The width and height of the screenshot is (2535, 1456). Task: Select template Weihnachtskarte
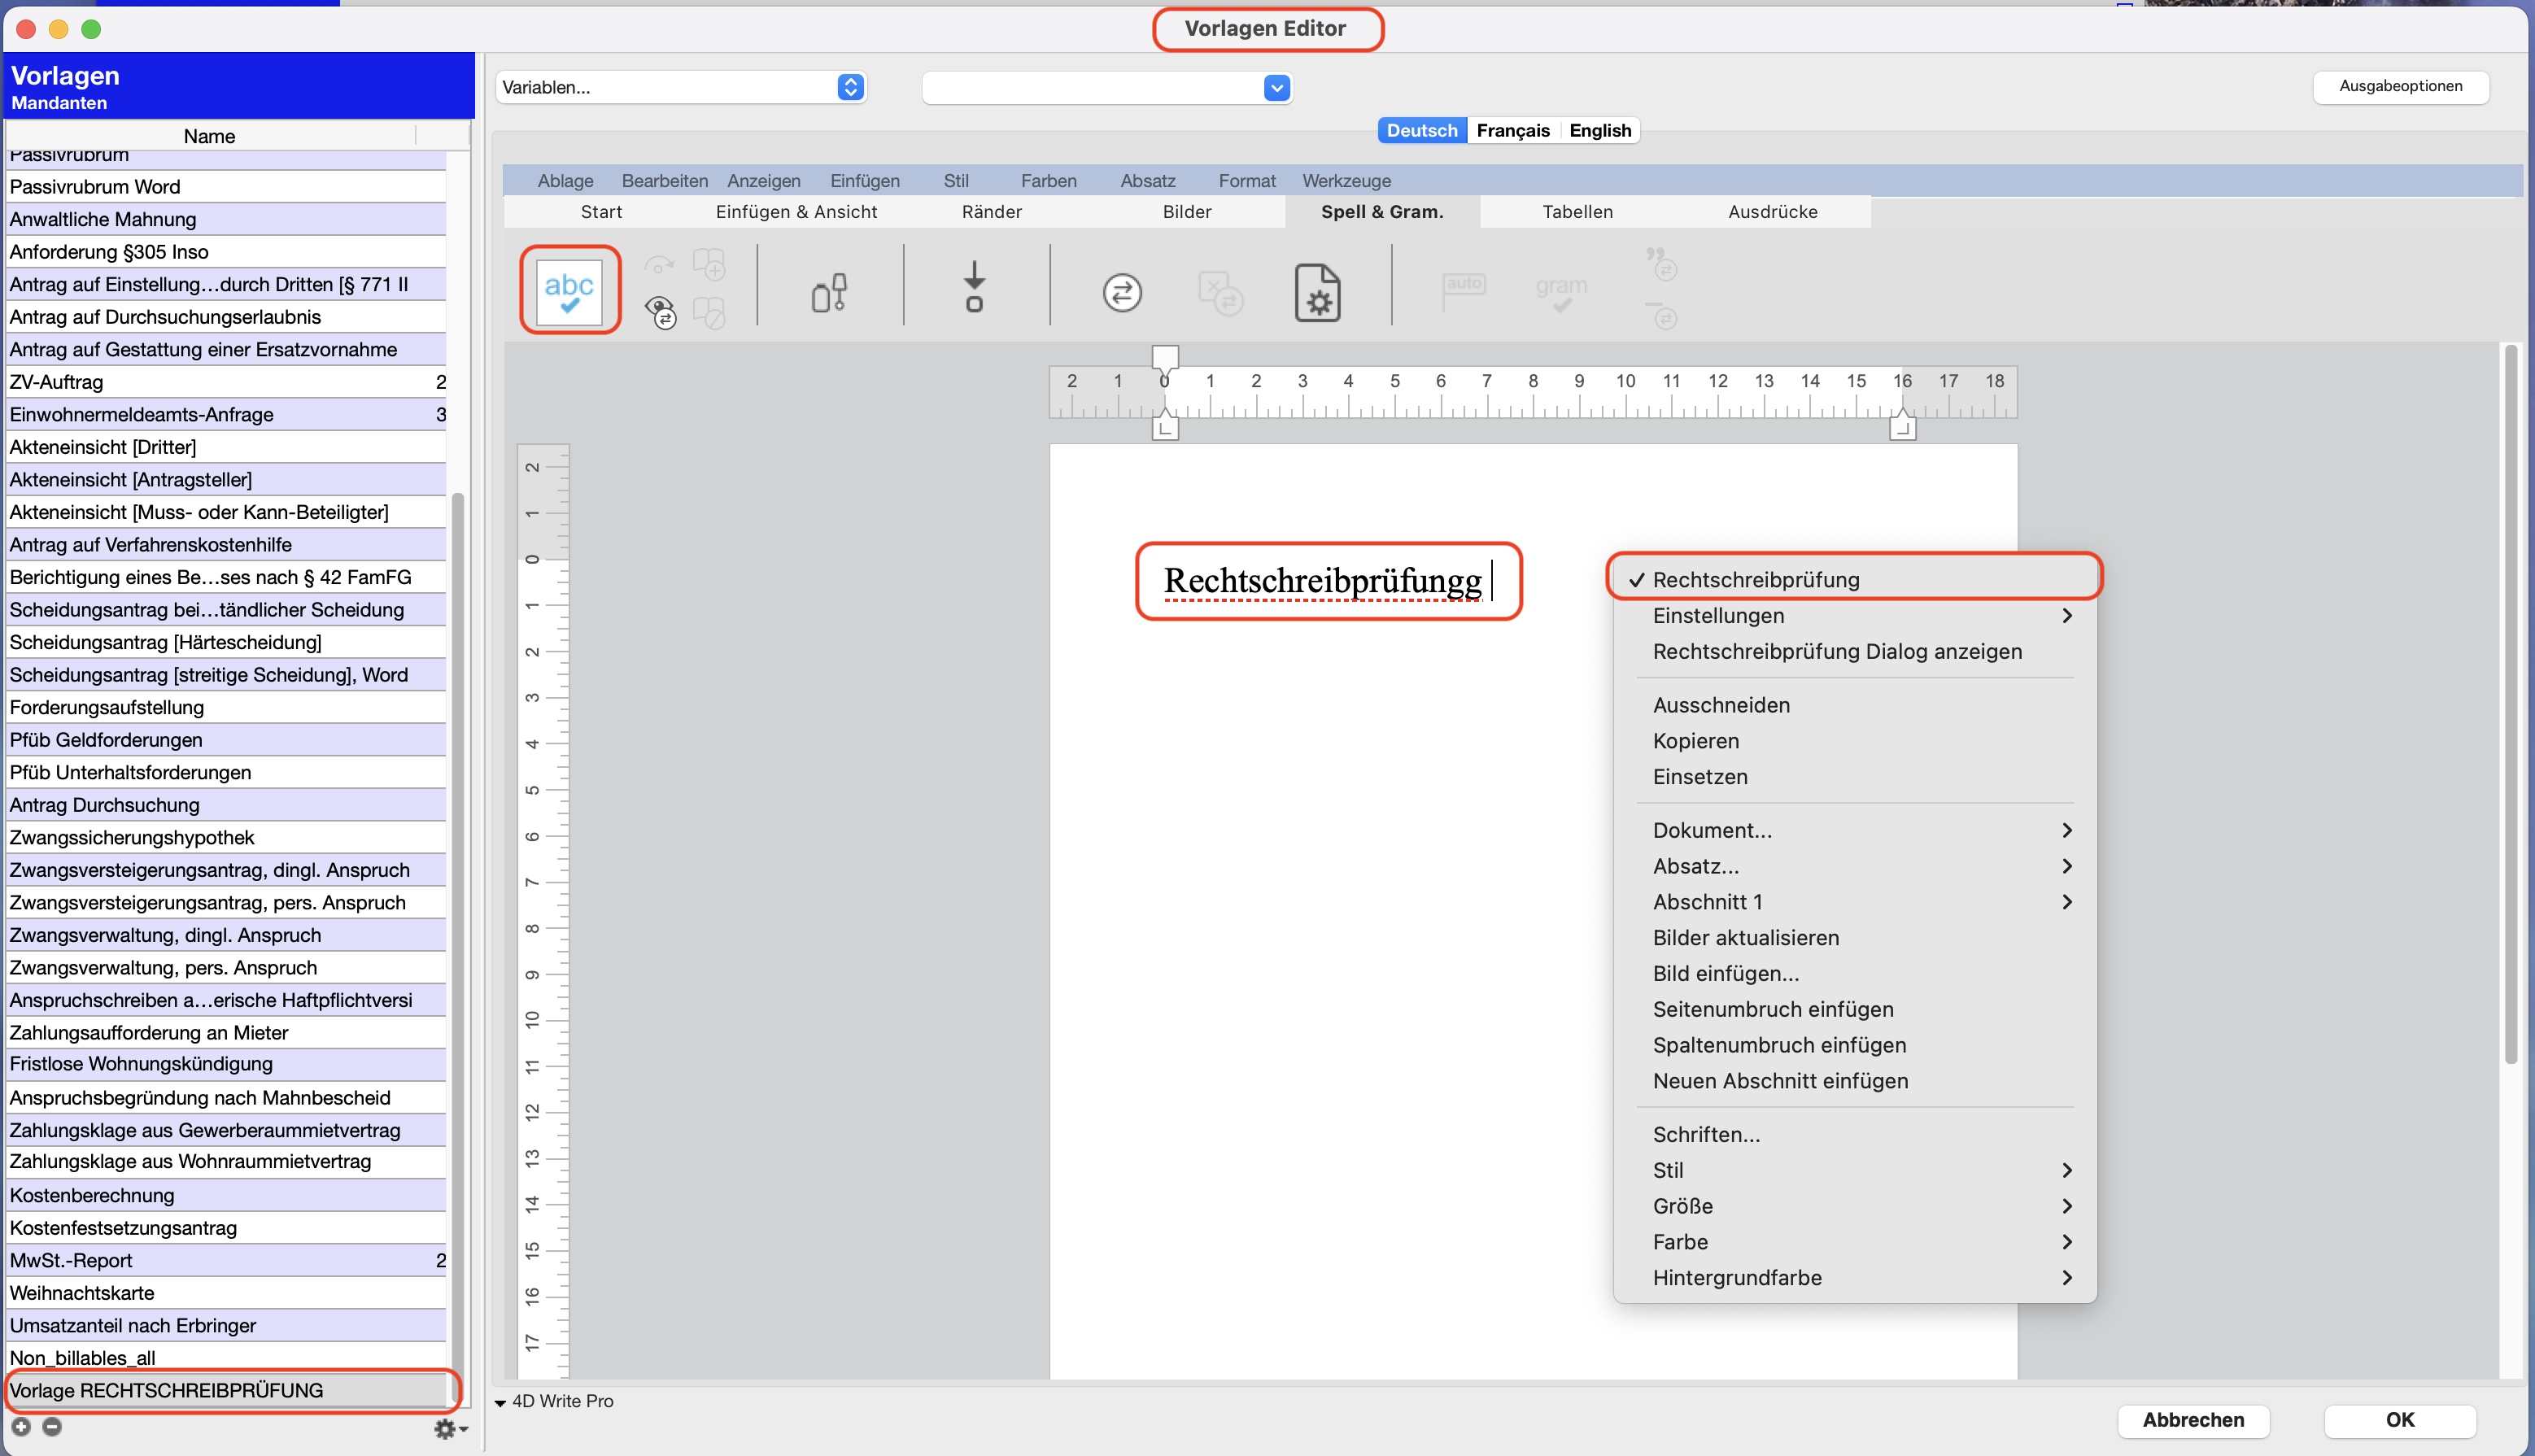[227, 1292]
